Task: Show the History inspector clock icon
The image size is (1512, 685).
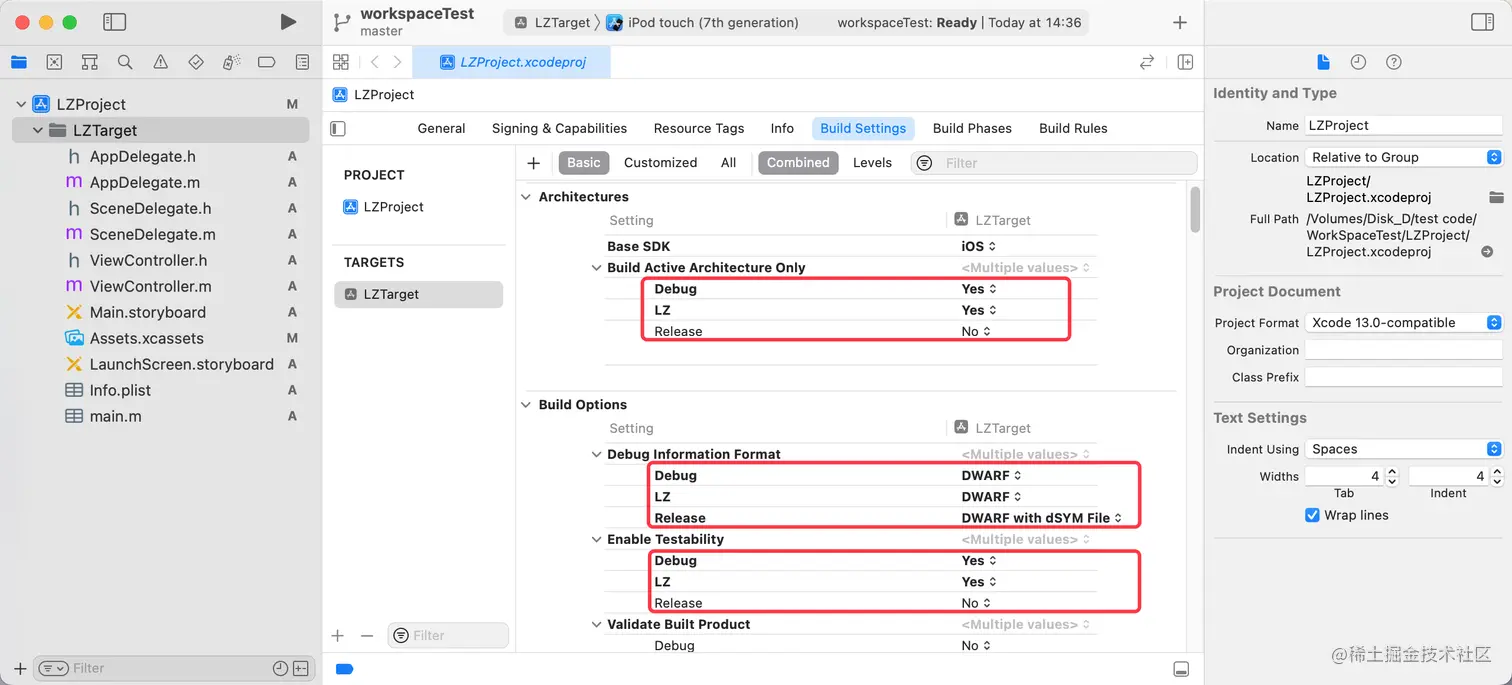Action: point(1358,62)
